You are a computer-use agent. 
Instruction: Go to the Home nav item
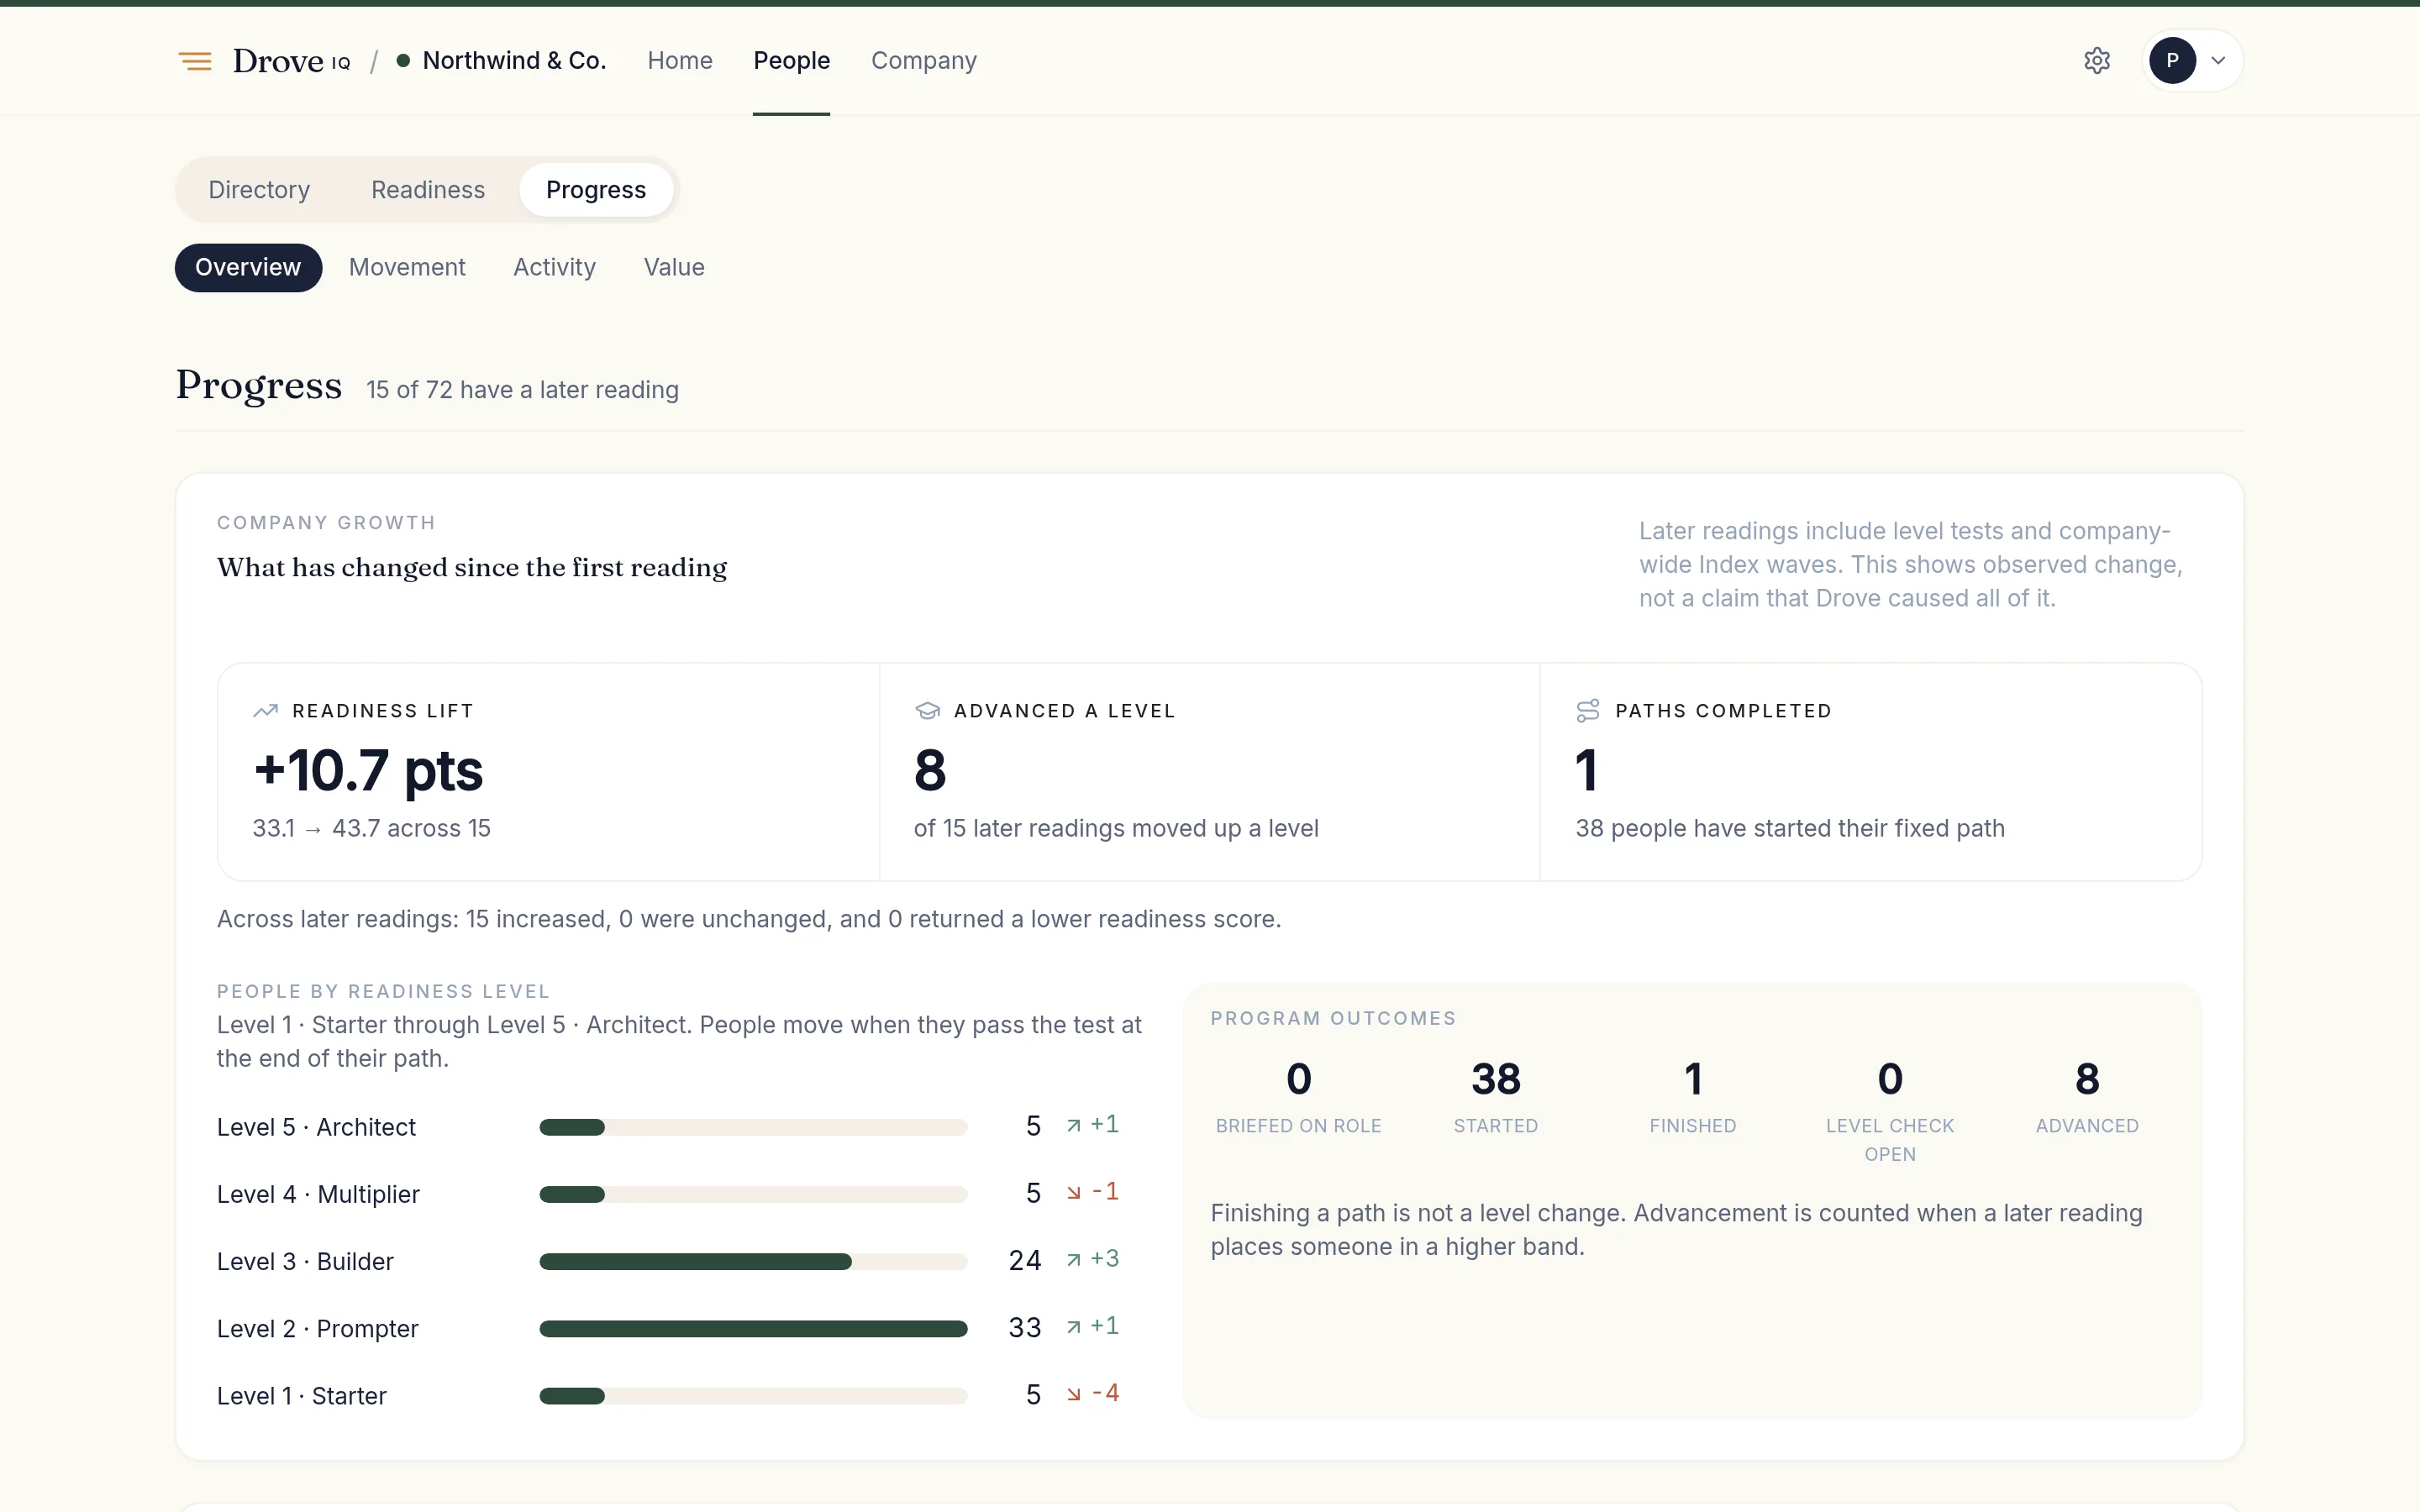680,61
